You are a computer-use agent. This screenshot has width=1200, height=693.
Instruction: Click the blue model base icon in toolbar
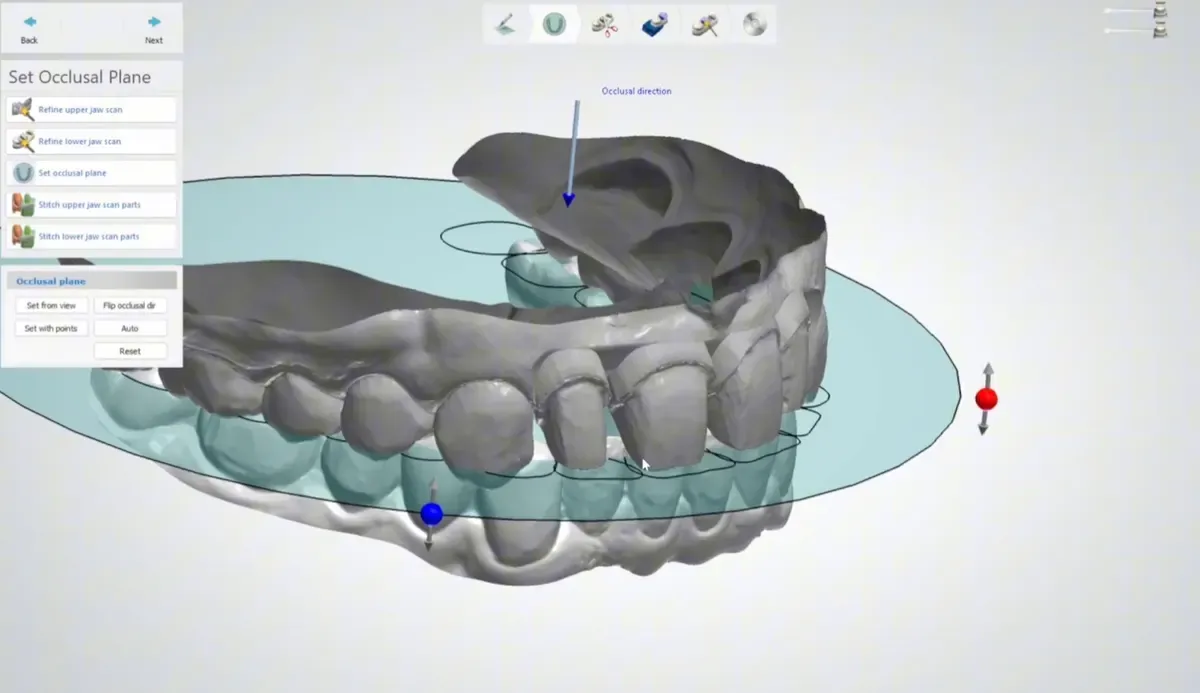654,25
